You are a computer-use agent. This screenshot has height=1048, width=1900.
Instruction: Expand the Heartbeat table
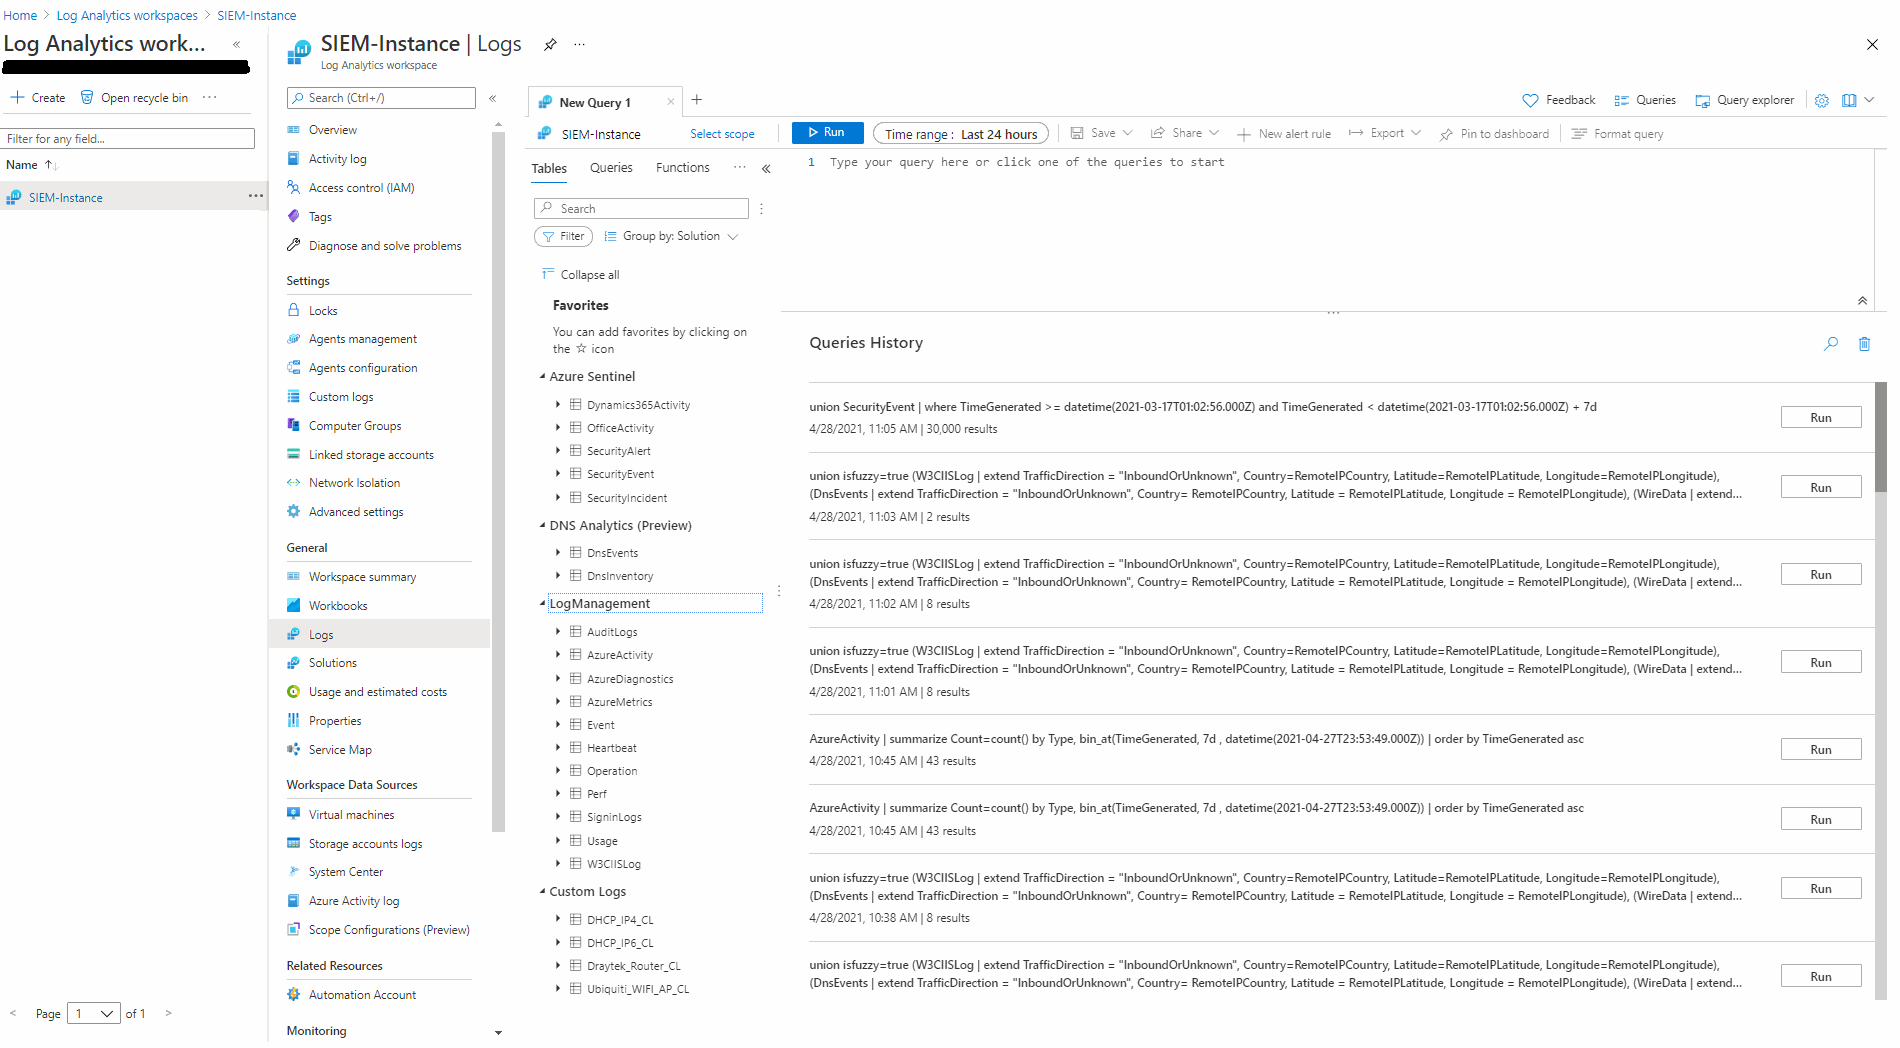coord(558,748)
